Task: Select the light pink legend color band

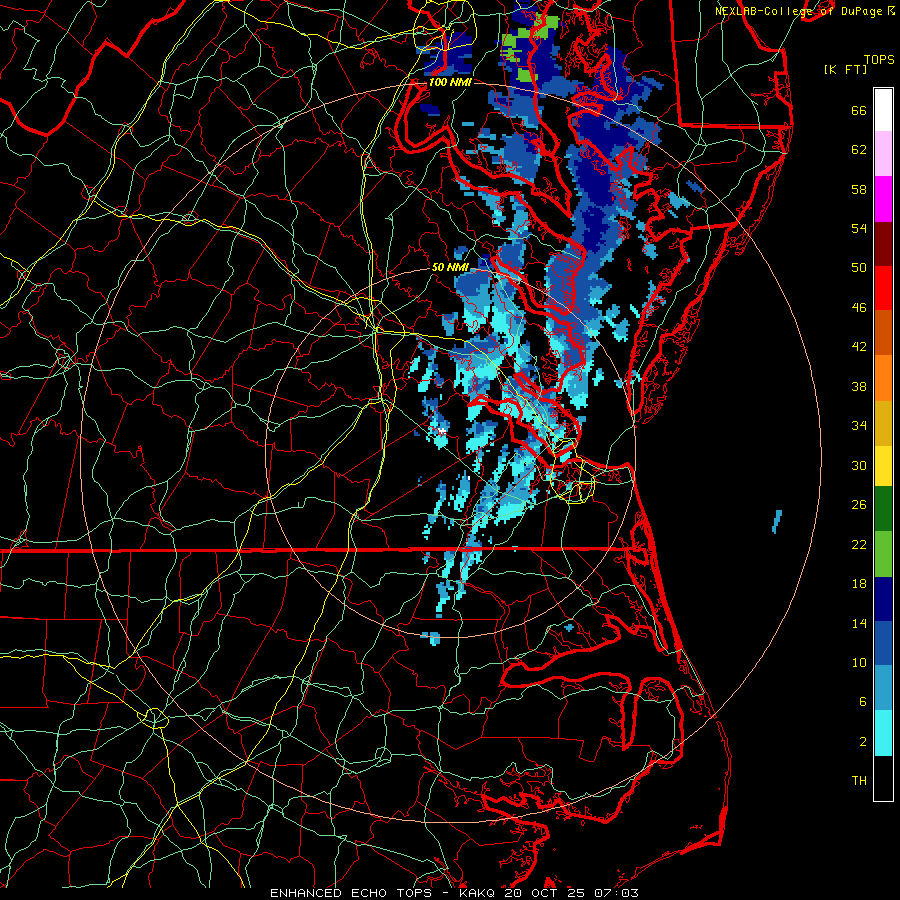Action: 883,154
